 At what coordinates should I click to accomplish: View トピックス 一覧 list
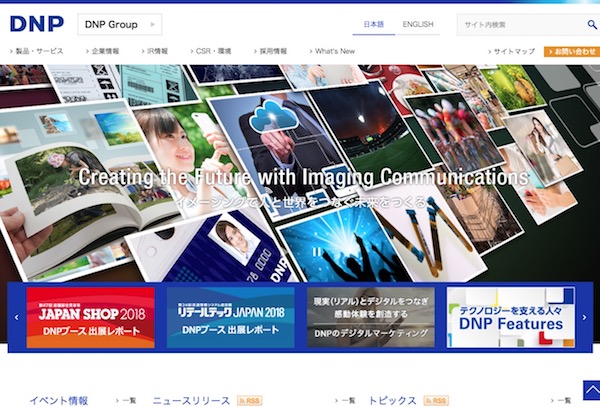click(561, 400)
